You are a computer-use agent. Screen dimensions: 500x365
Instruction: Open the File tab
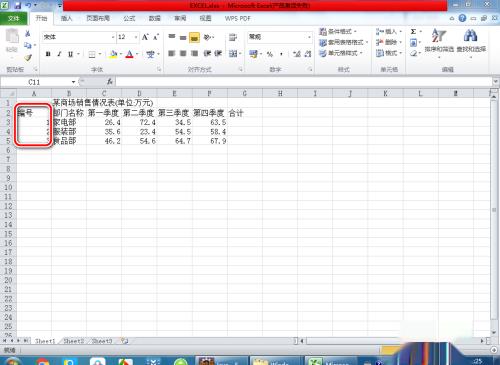[13, 18]
